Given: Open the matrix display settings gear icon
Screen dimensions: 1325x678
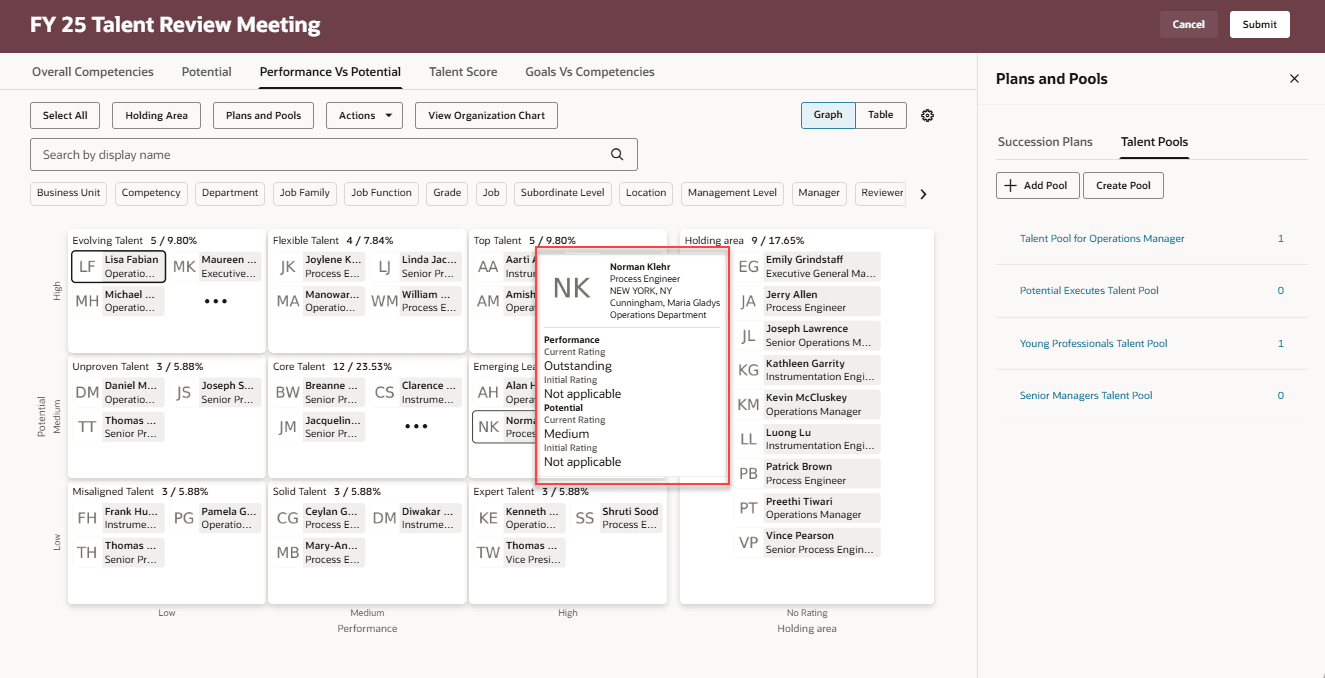Looking at the screenshot, I should pyautogui.click(x=927, y=115).
